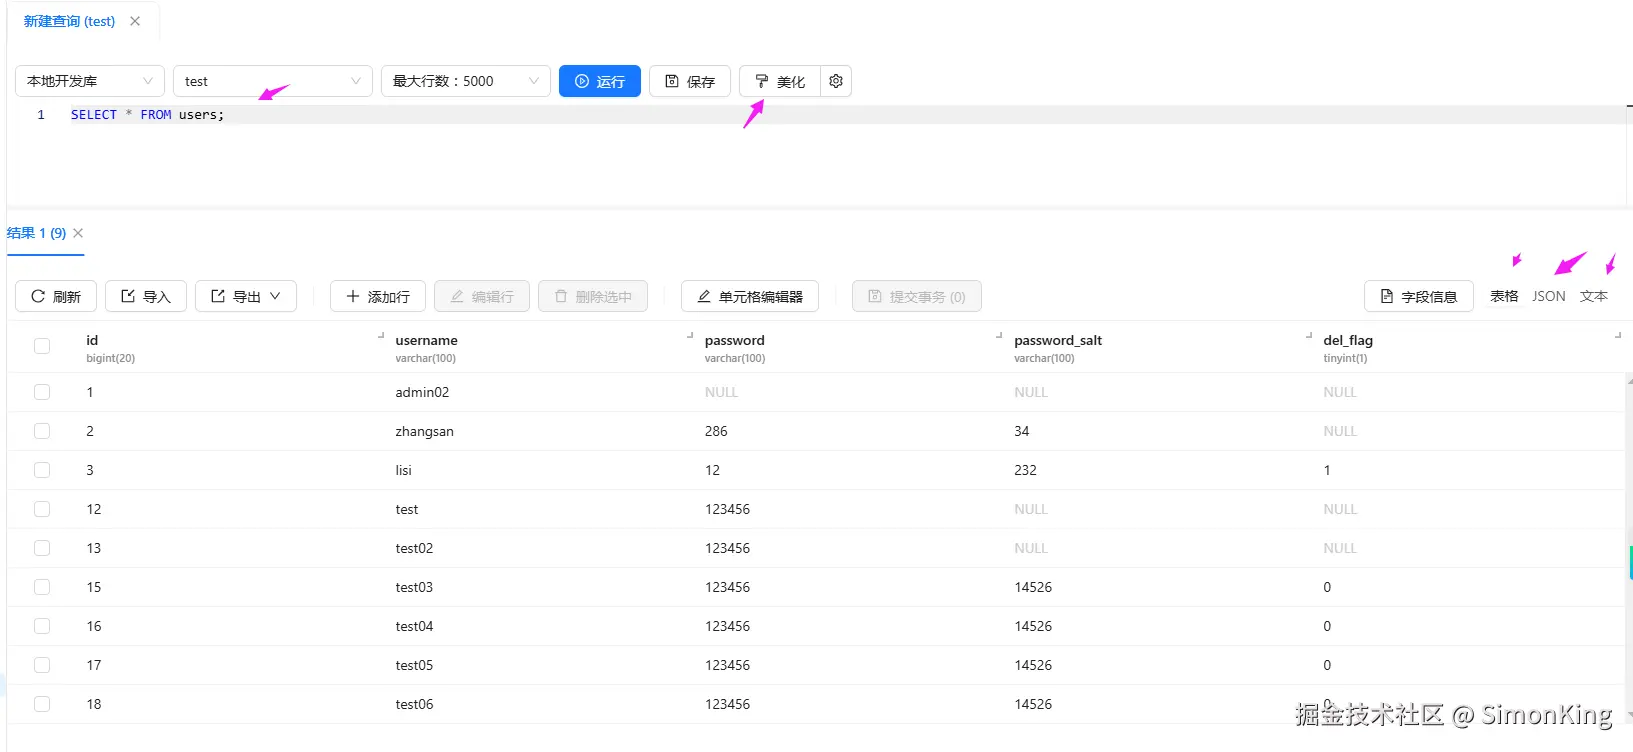
Task: Open the 导出 export dropdown
Action: pyautogui.click(x=246, y=296)
